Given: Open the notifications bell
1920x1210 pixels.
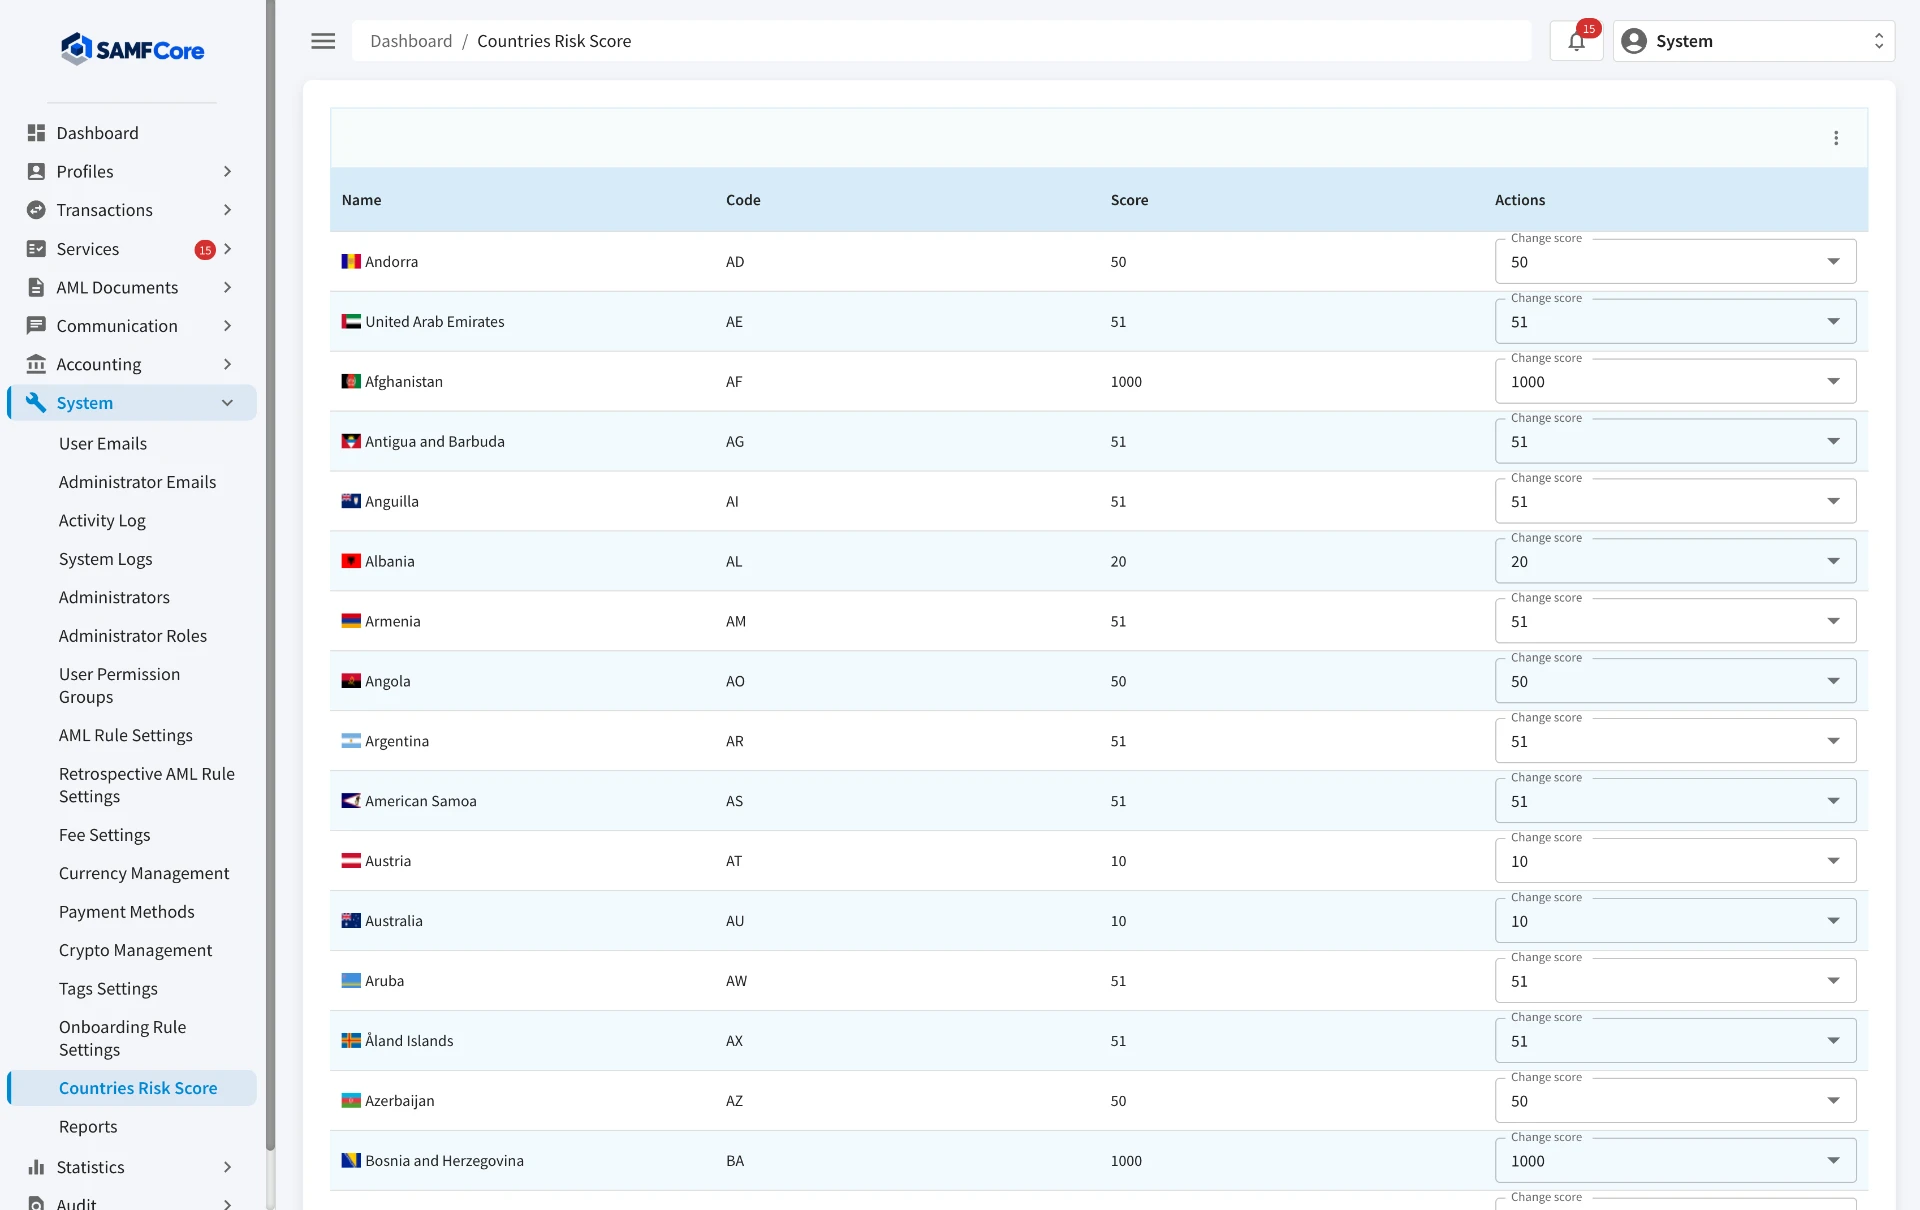Looking at the screenshot, I should [x=1577, y=41].
